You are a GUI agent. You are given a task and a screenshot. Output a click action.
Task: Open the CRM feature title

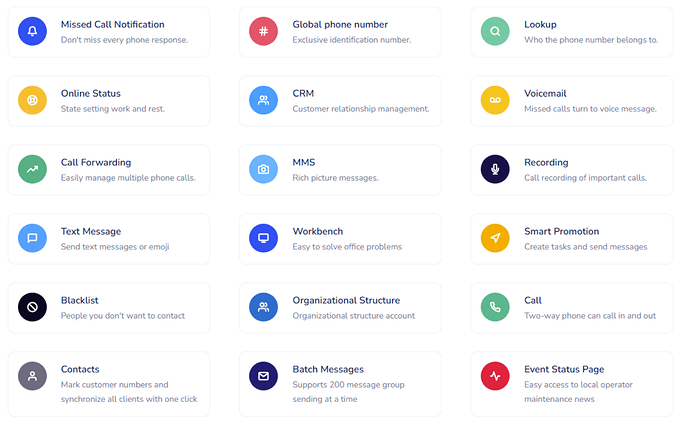coord(303,93)
